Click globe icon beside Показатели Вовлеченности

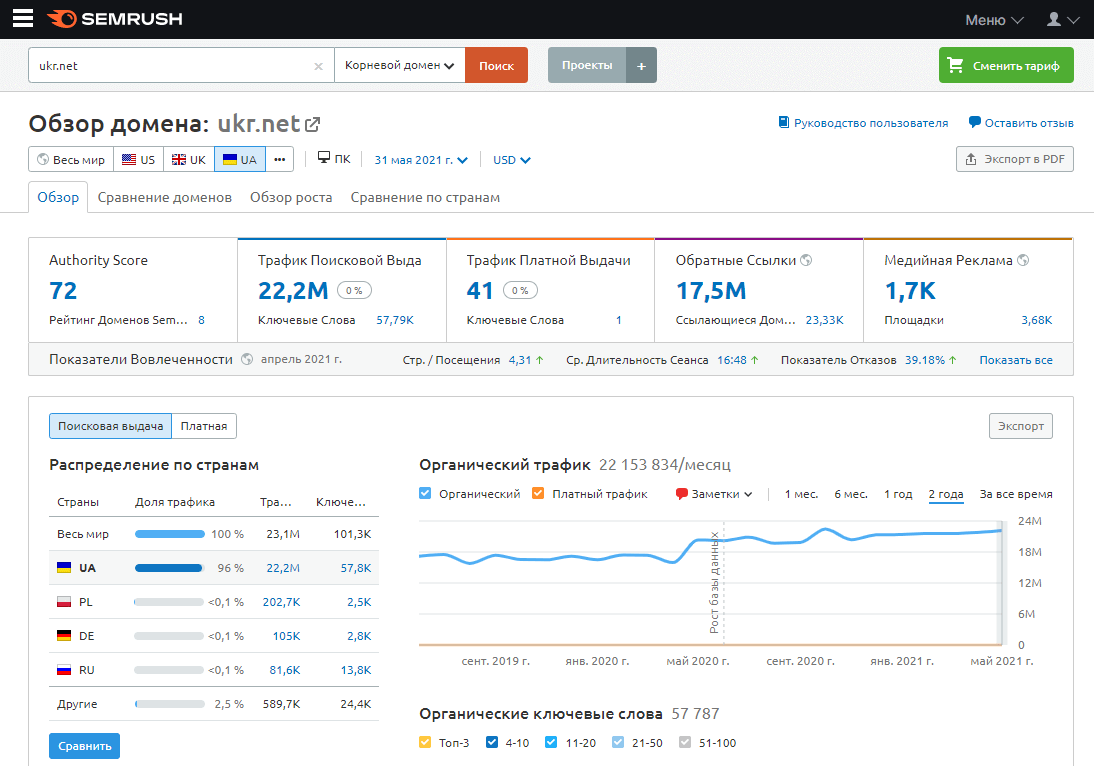tap(246, 359)
